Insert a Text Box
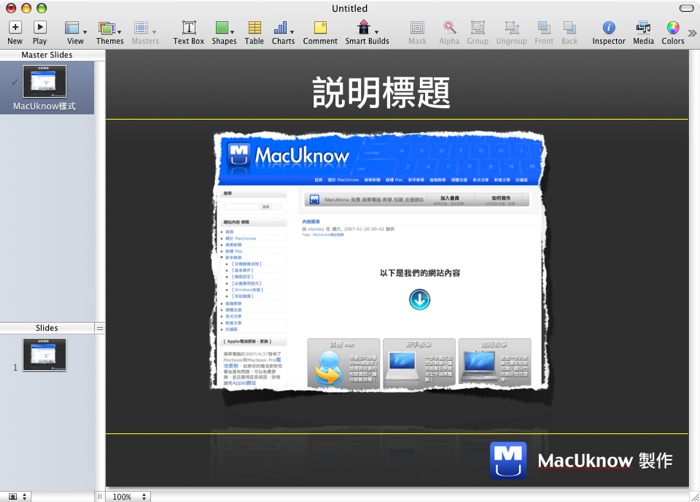Viewport: 700px width, 502px height. pos(188,33)
